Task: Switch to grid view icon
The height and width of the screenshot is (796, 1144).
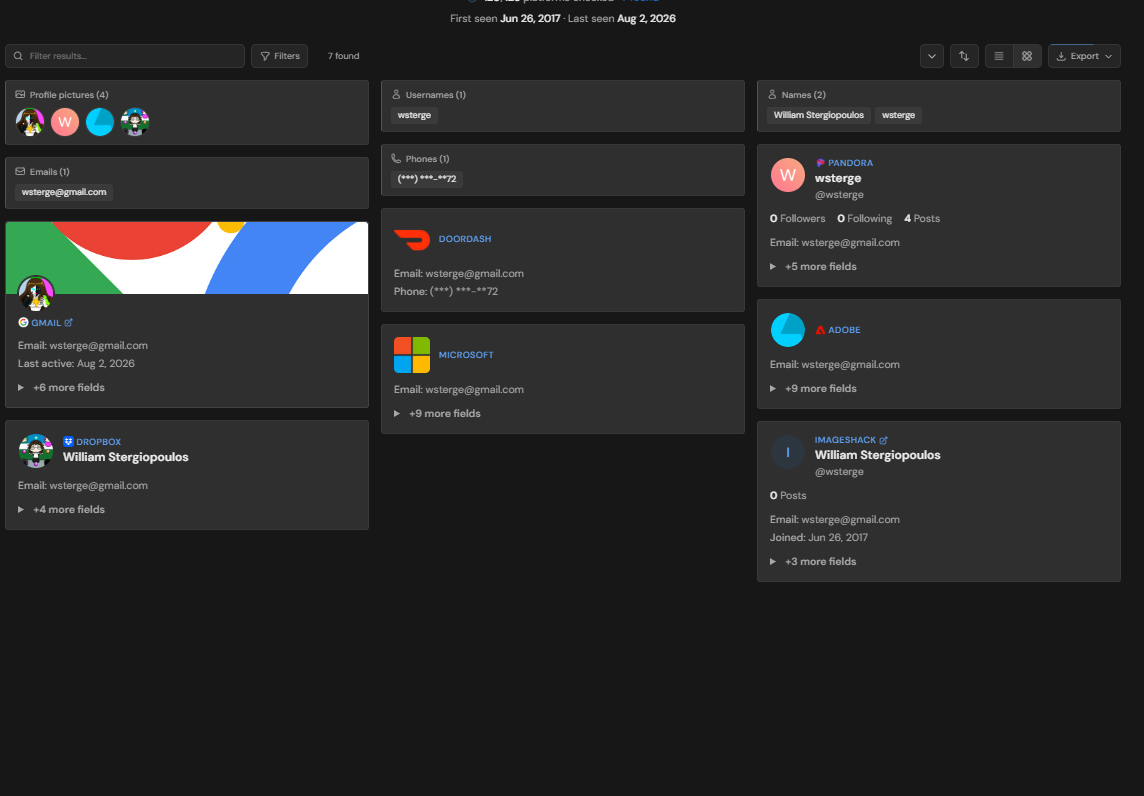Action: pyautogui.click(x=1027, y=56)
